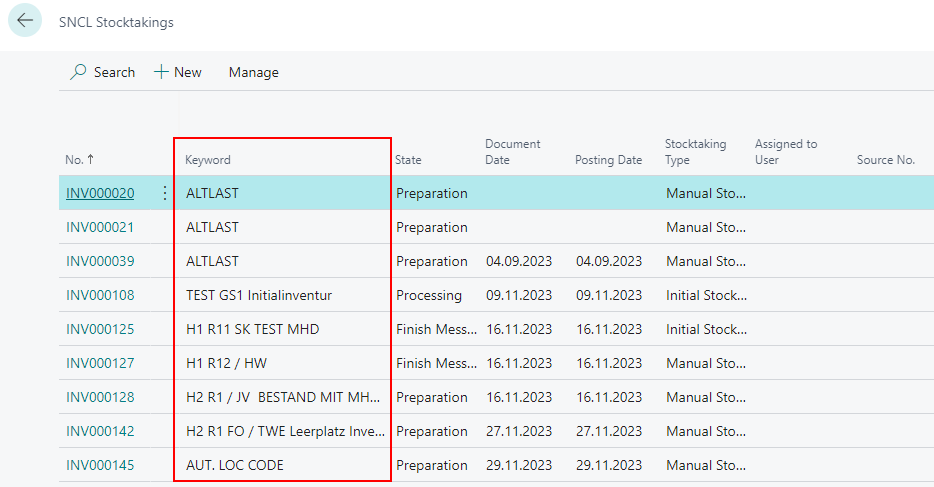Screen dimensions: 934x487
Task: Select the TEST GS1 Initialinventur keyword cell
Action: 258,295
